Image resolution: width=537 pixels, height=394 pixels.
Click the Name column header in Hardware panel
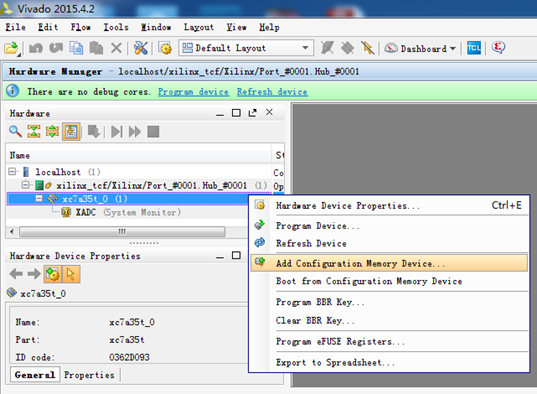139,155
